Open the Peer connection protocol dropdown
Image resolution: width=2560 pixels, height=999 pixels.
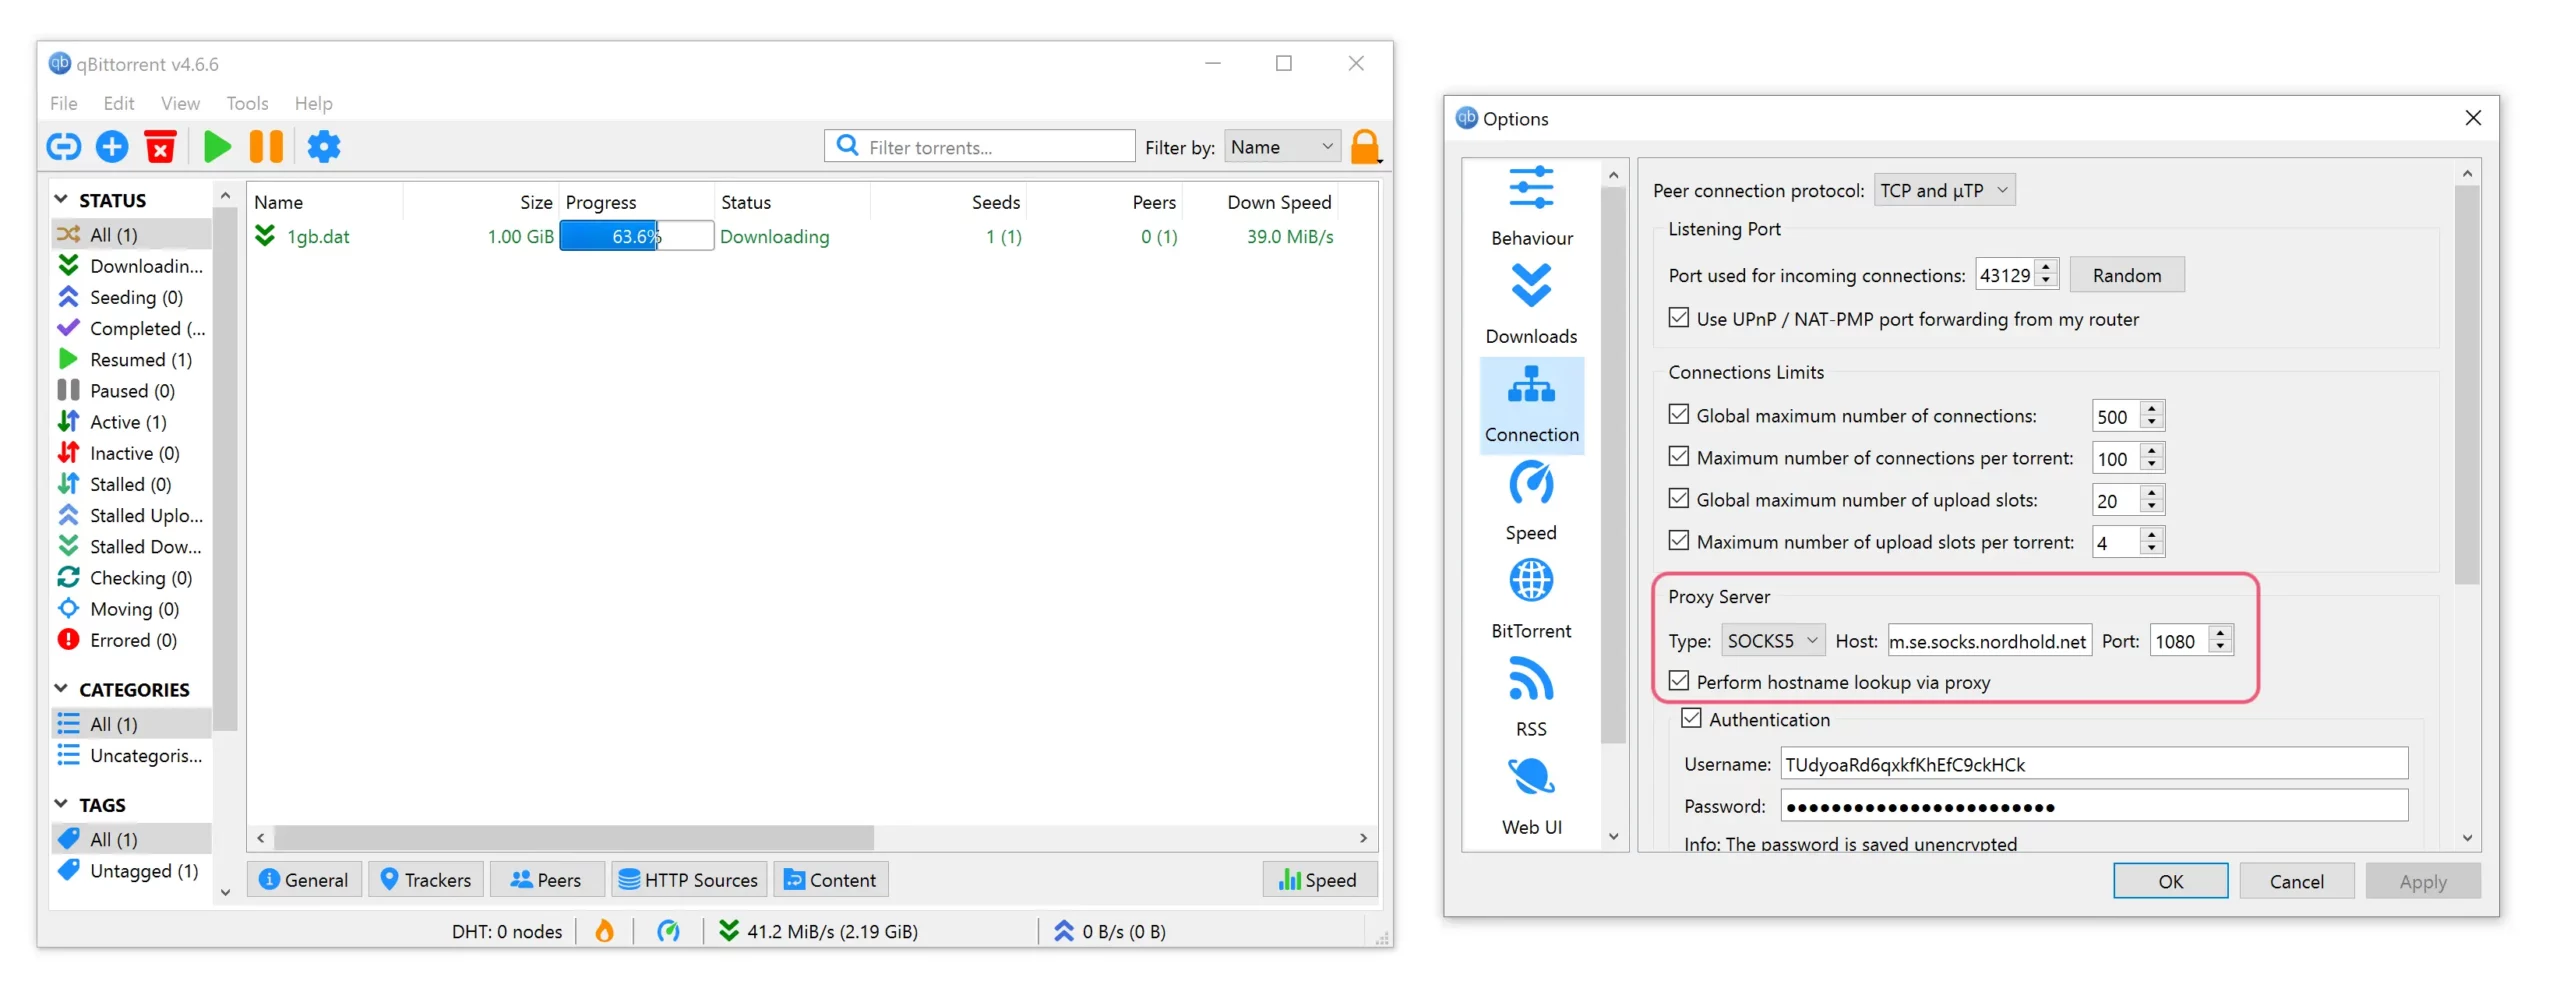click(x=1943, y=190)
